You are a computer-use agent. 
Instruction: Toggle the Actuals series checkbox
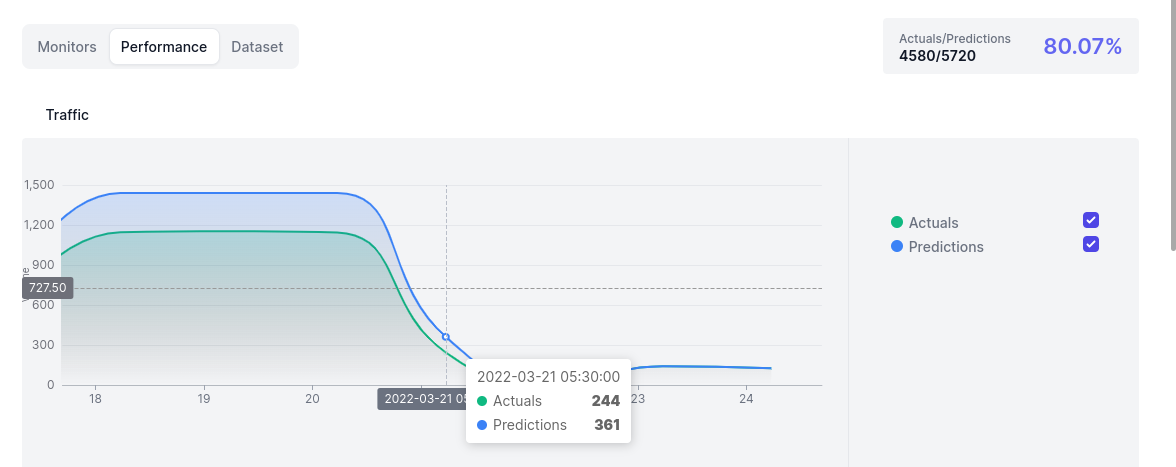click(x=1091, y=221)
